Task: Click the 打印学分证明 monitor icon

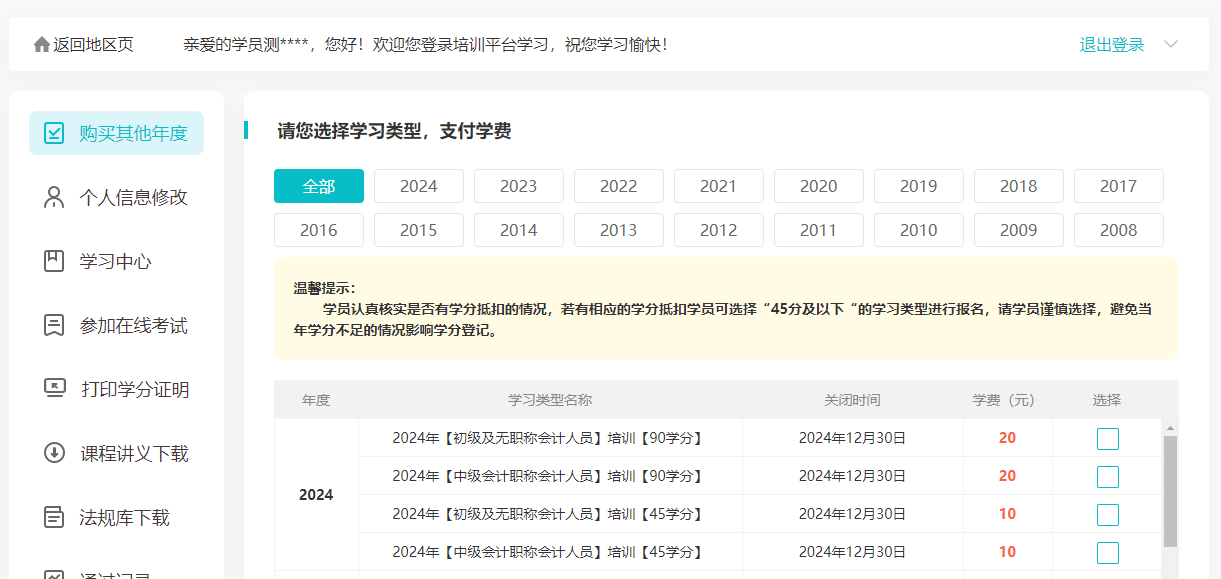Action: (x=54, y=389)
